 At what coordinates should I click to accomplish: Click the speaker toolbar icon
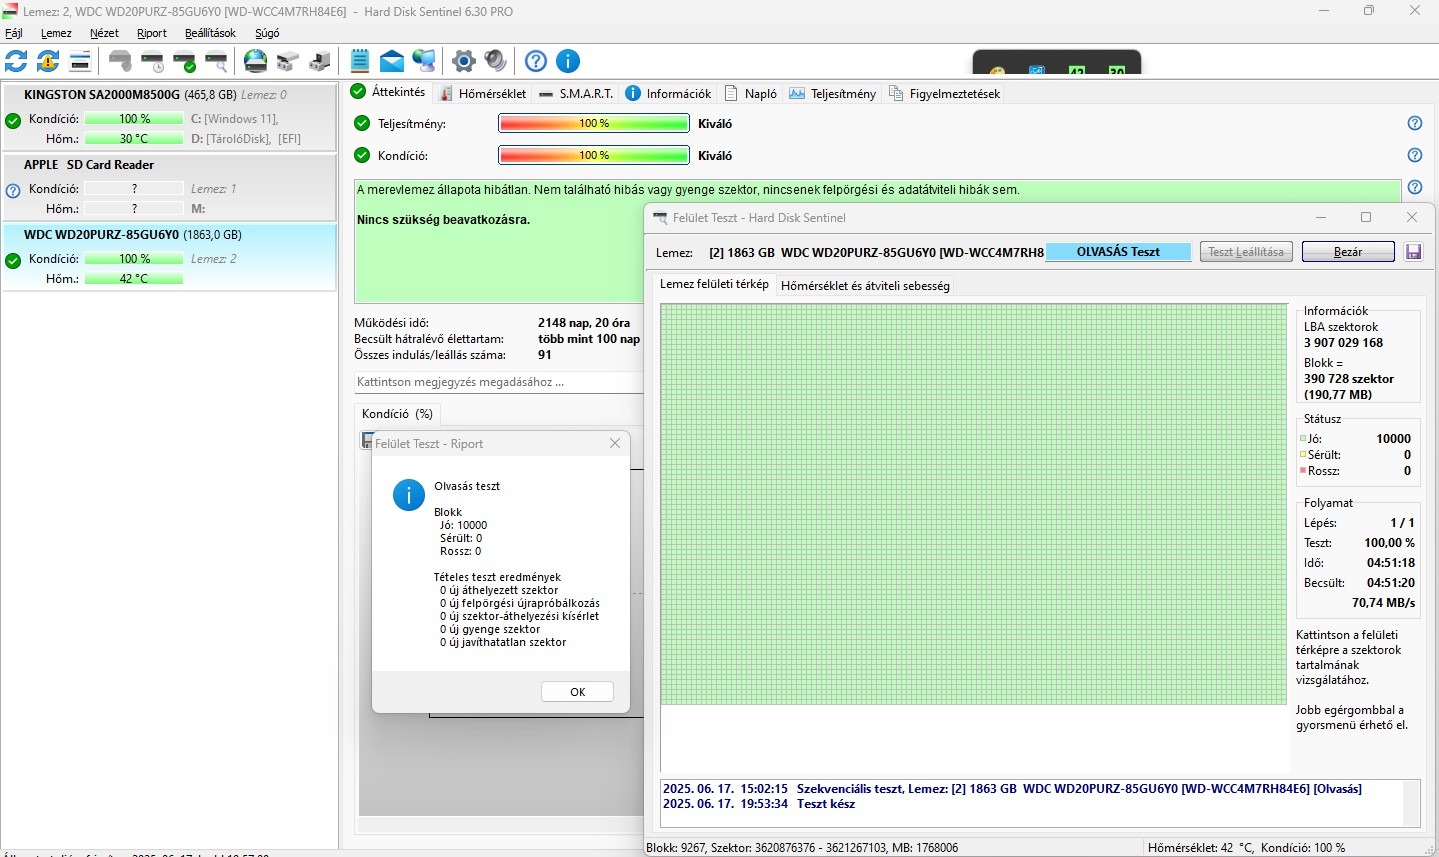click(x=496, y=61)
